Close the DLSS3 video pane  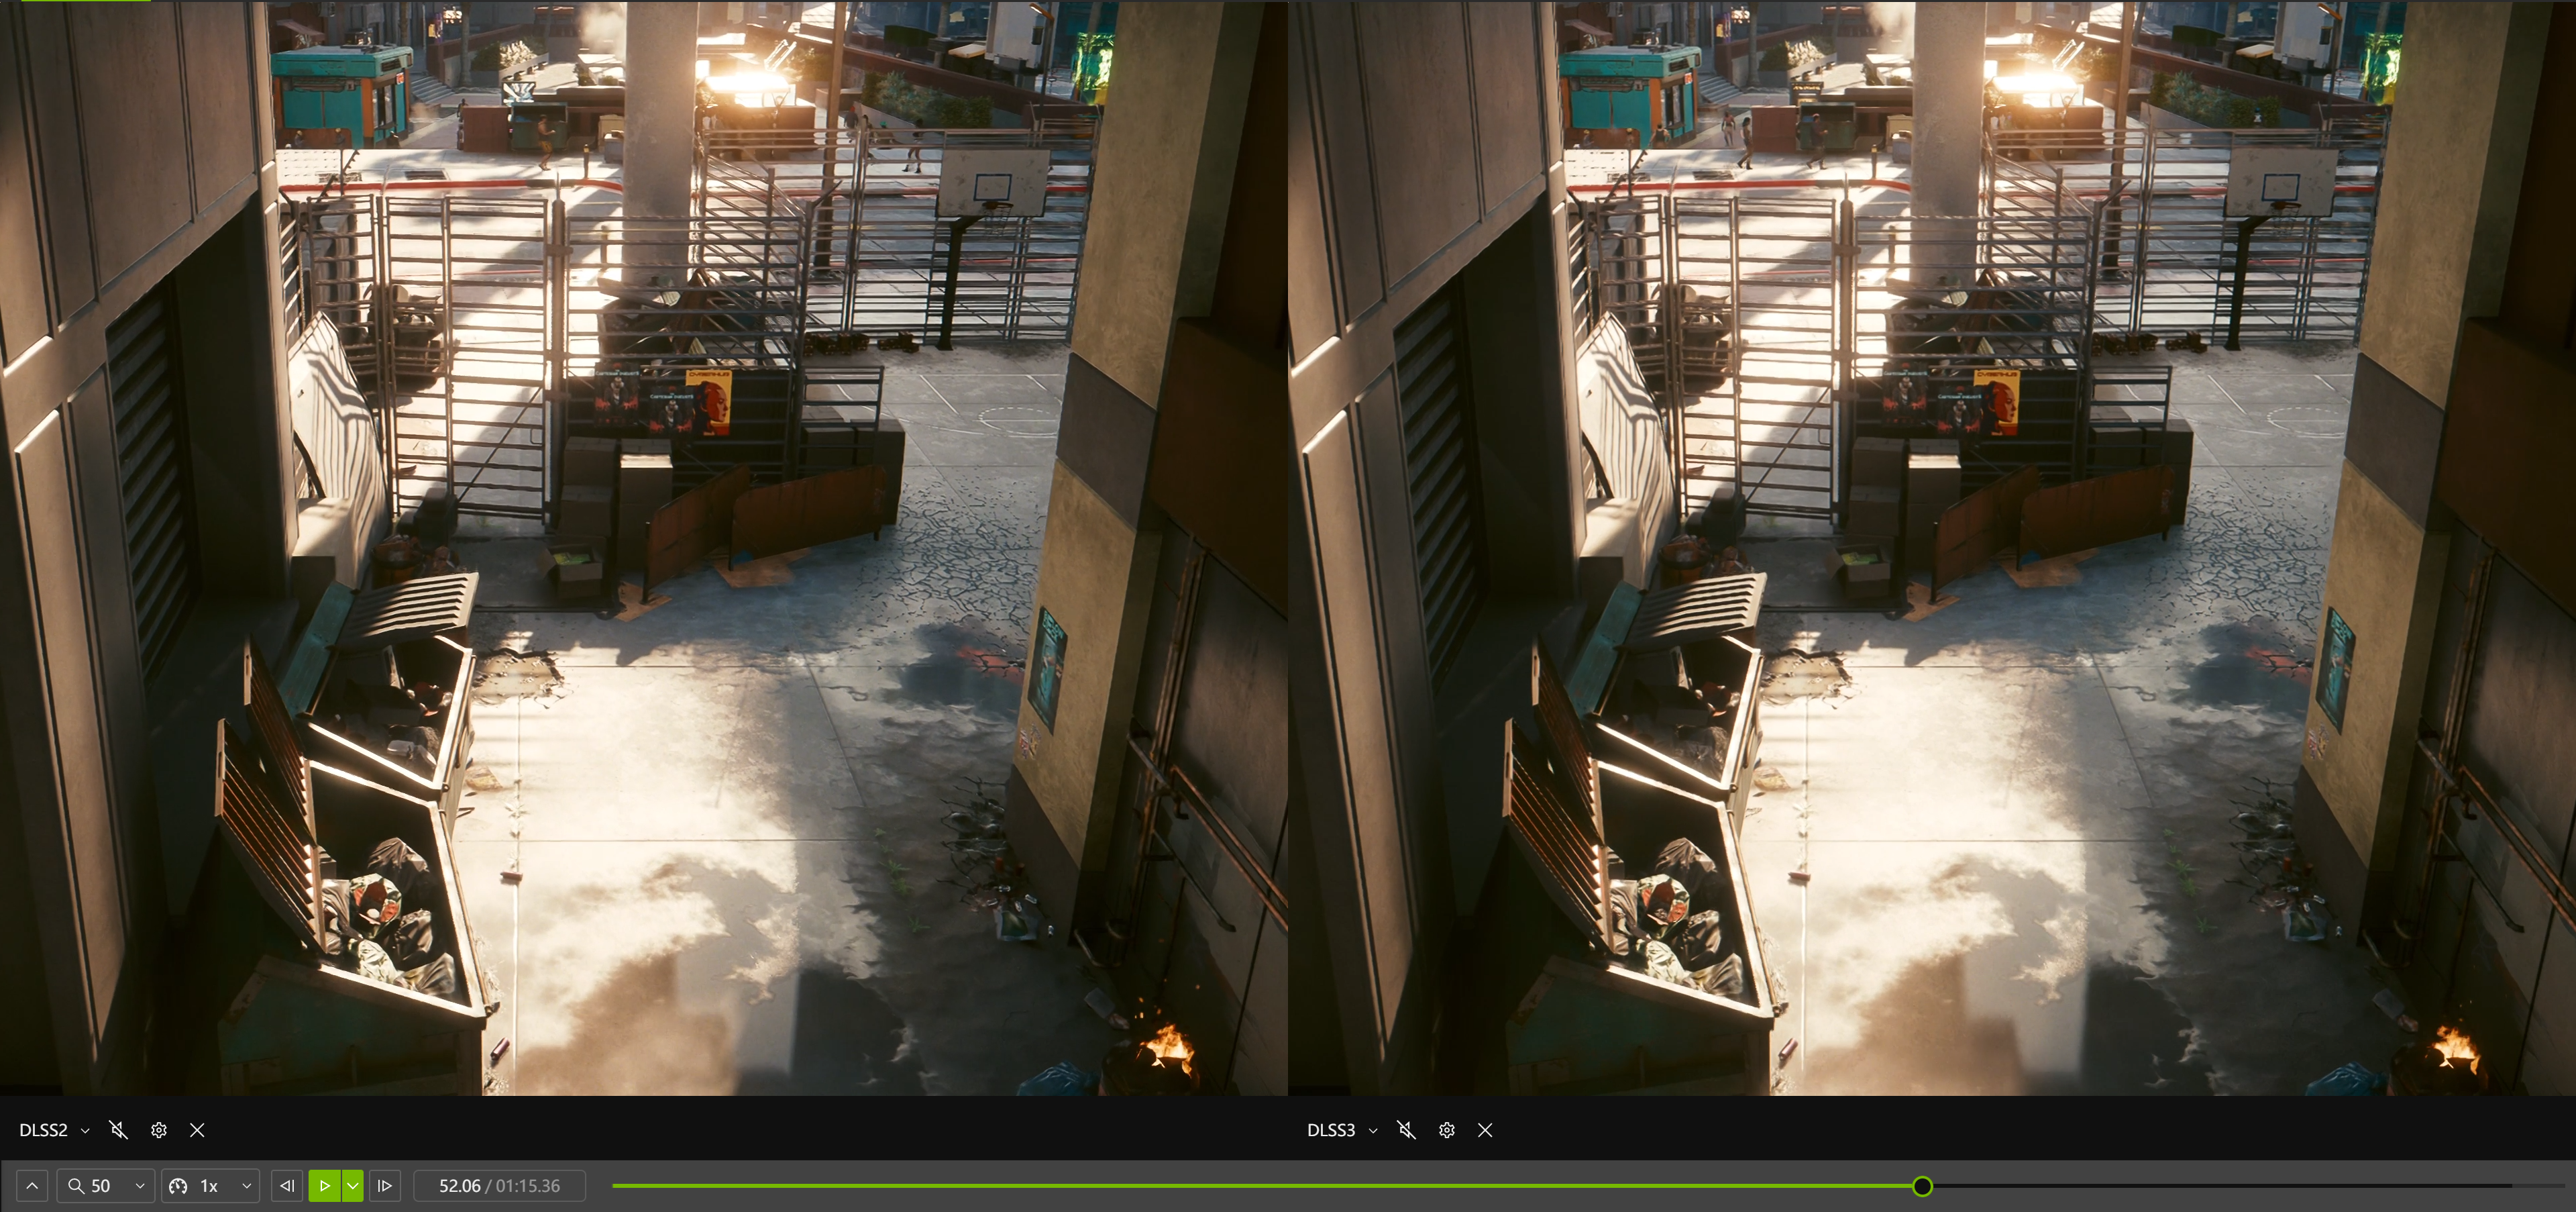(x=1485, y=1130)
